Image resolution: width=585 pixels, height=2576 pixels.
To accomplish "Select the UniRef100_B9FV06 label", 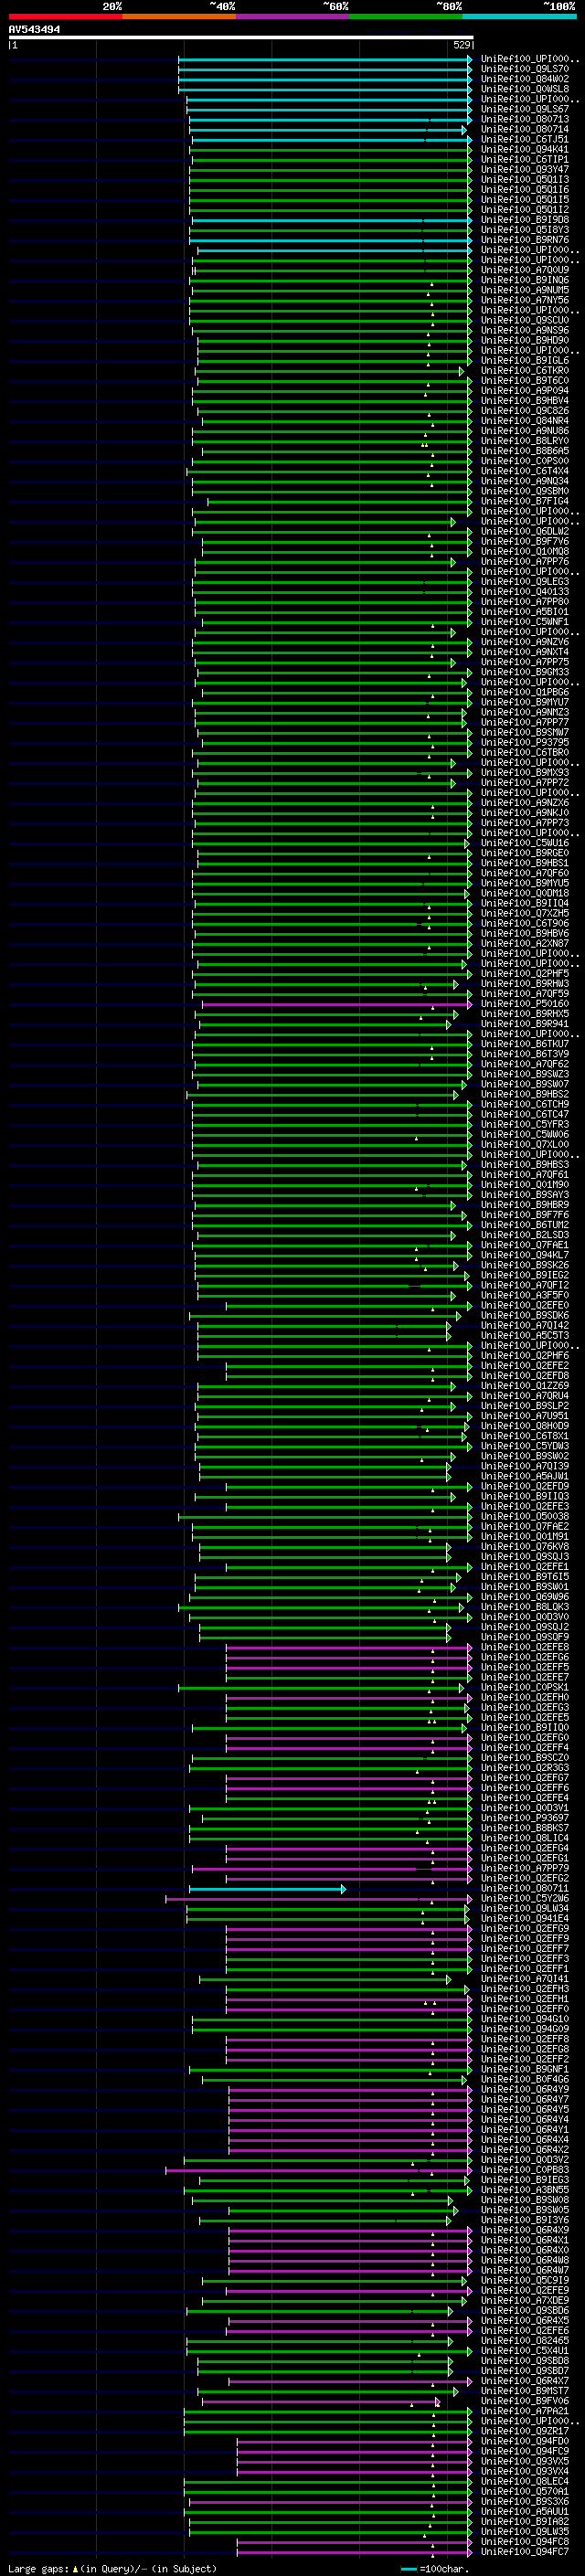I will (525, 2401).
